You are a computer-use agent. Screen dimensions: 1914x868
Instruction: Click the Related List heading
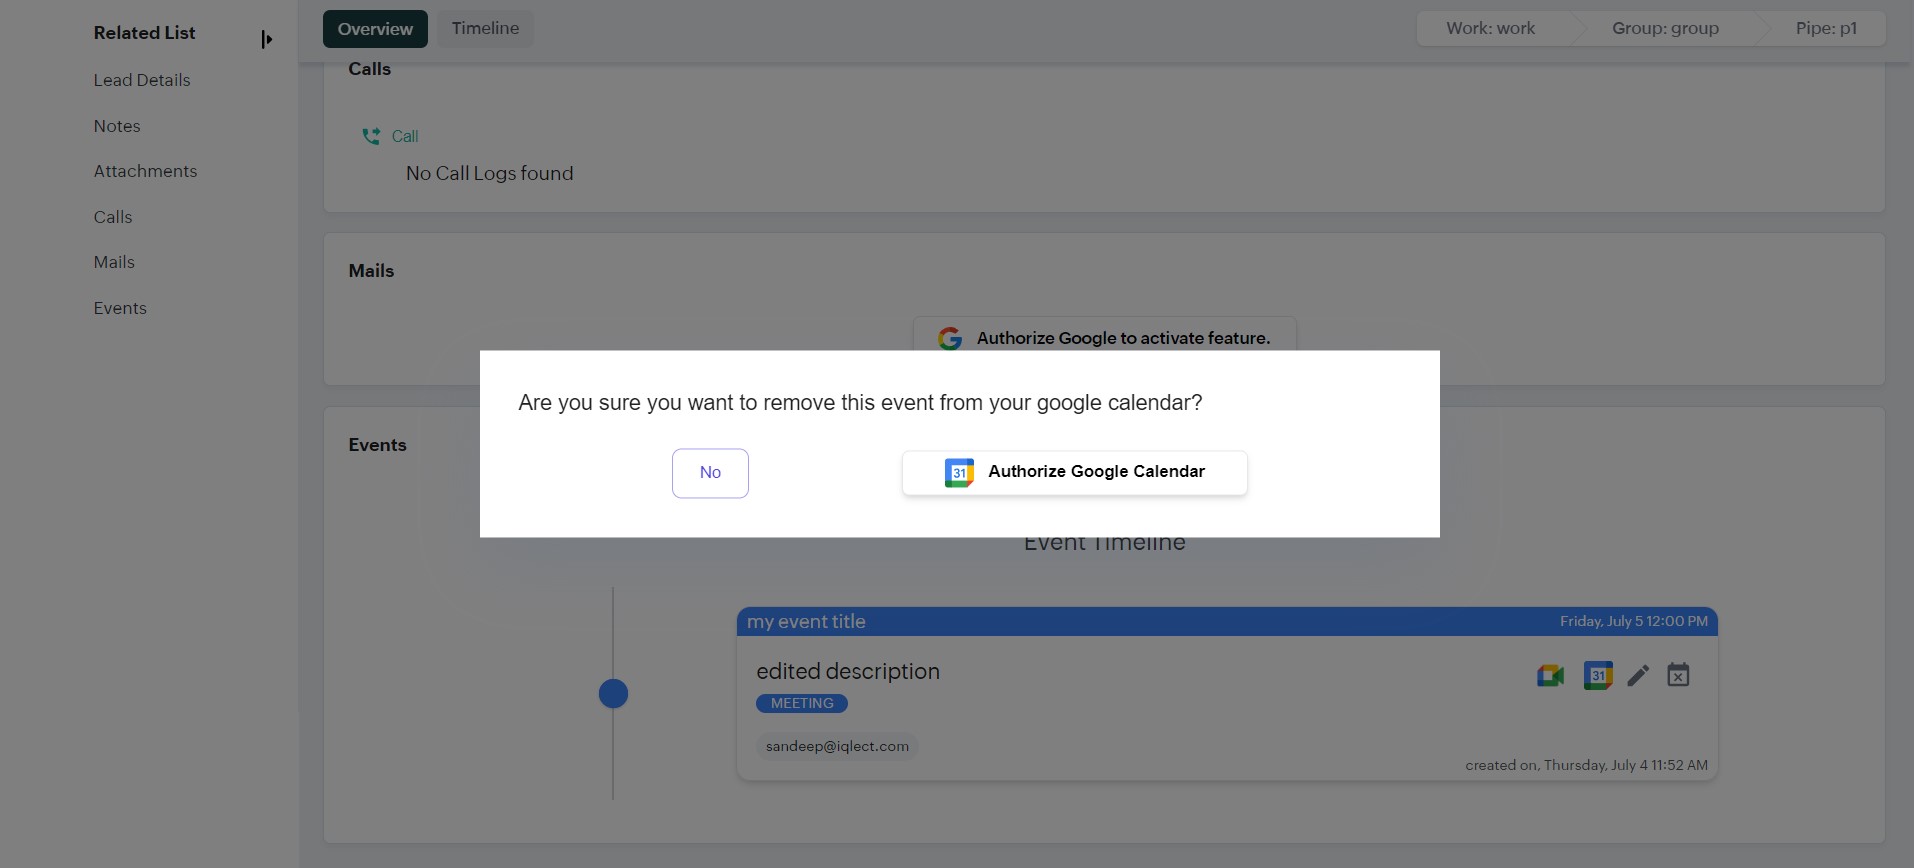pyautogui.click(x=145, y=33)
